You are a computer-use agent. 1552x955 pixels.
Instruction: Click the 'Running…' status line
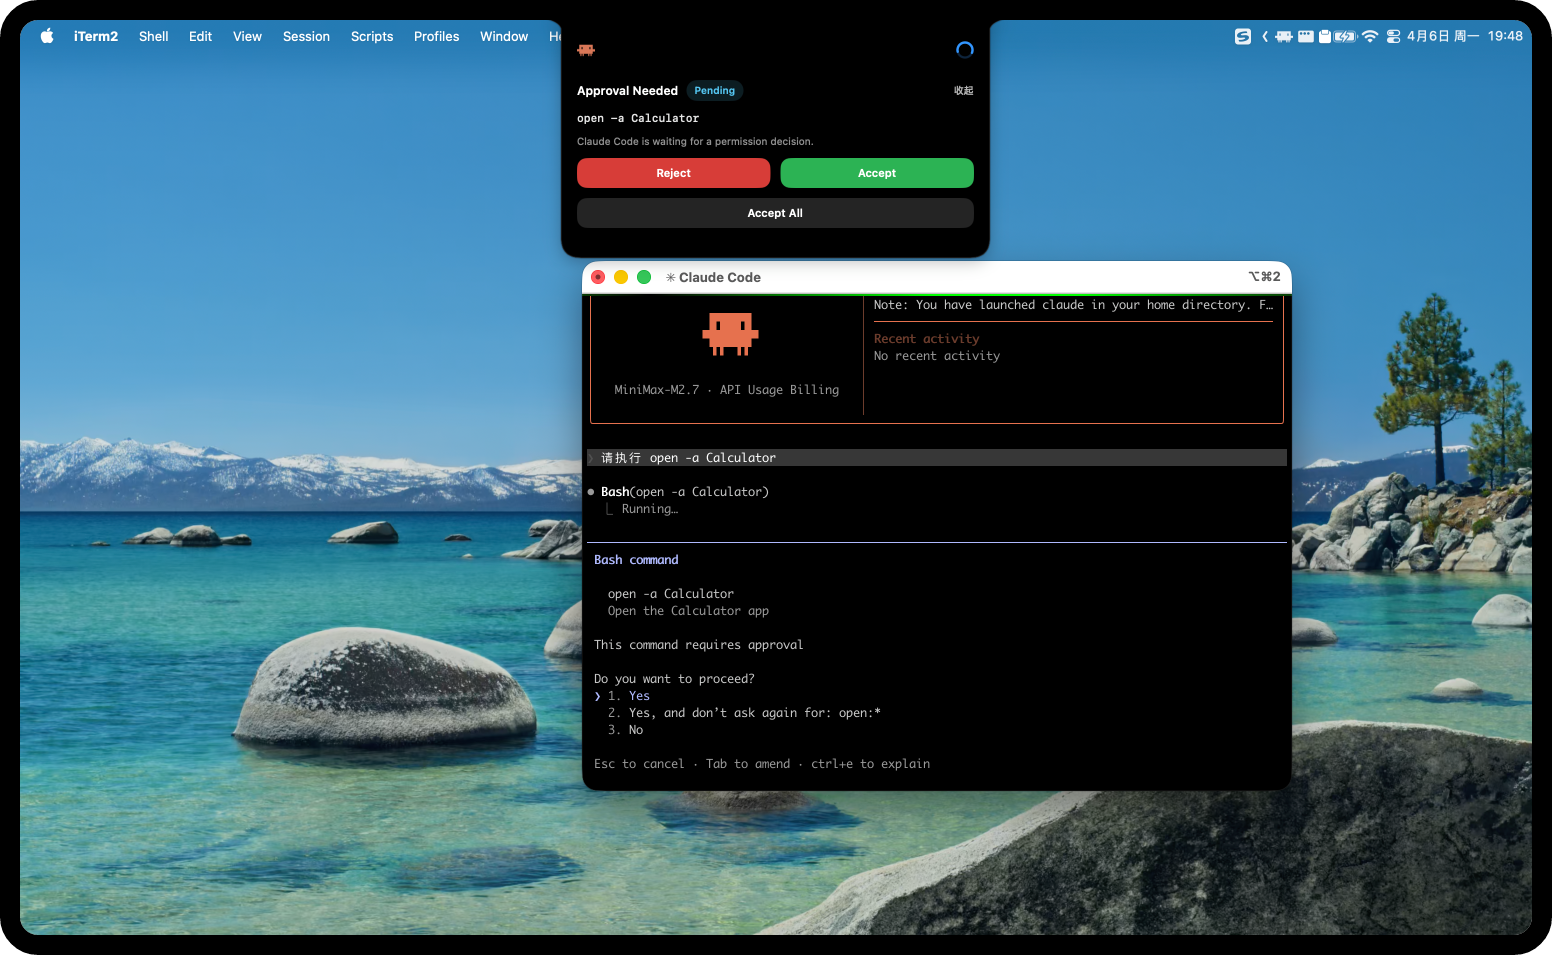tap(650, 509)
